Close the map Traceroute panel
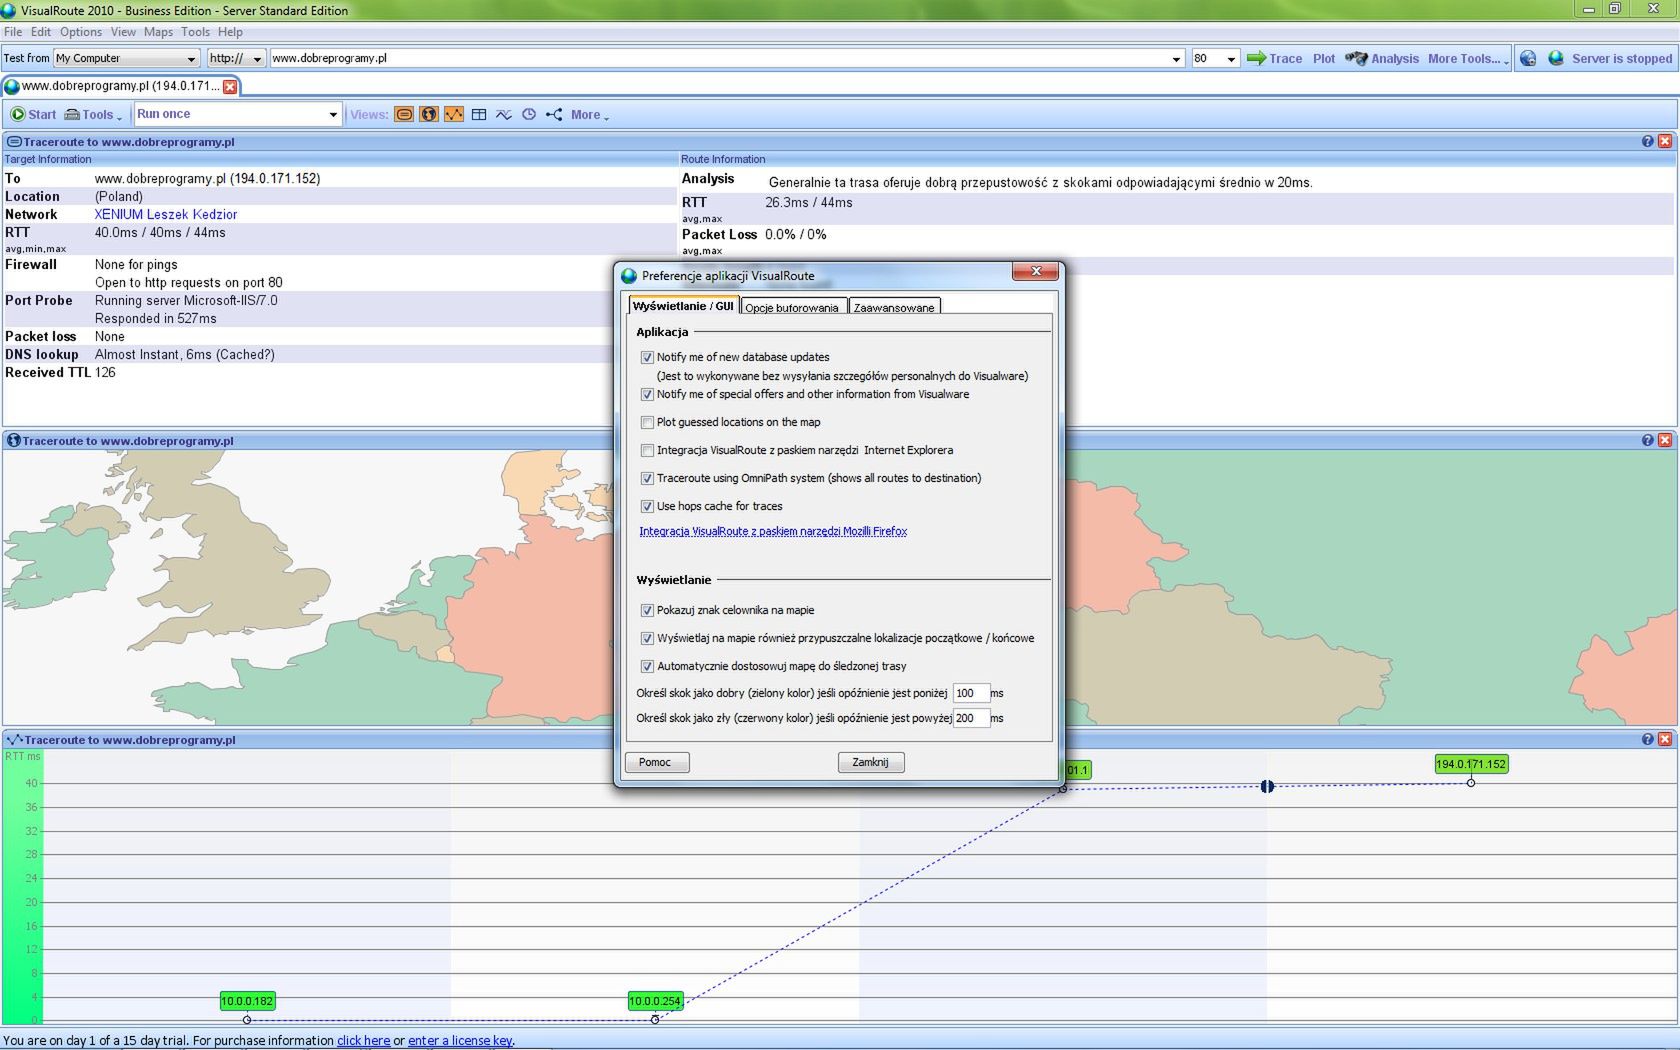Screen dimensions: 1680x1050 [x=1665, y=440]
